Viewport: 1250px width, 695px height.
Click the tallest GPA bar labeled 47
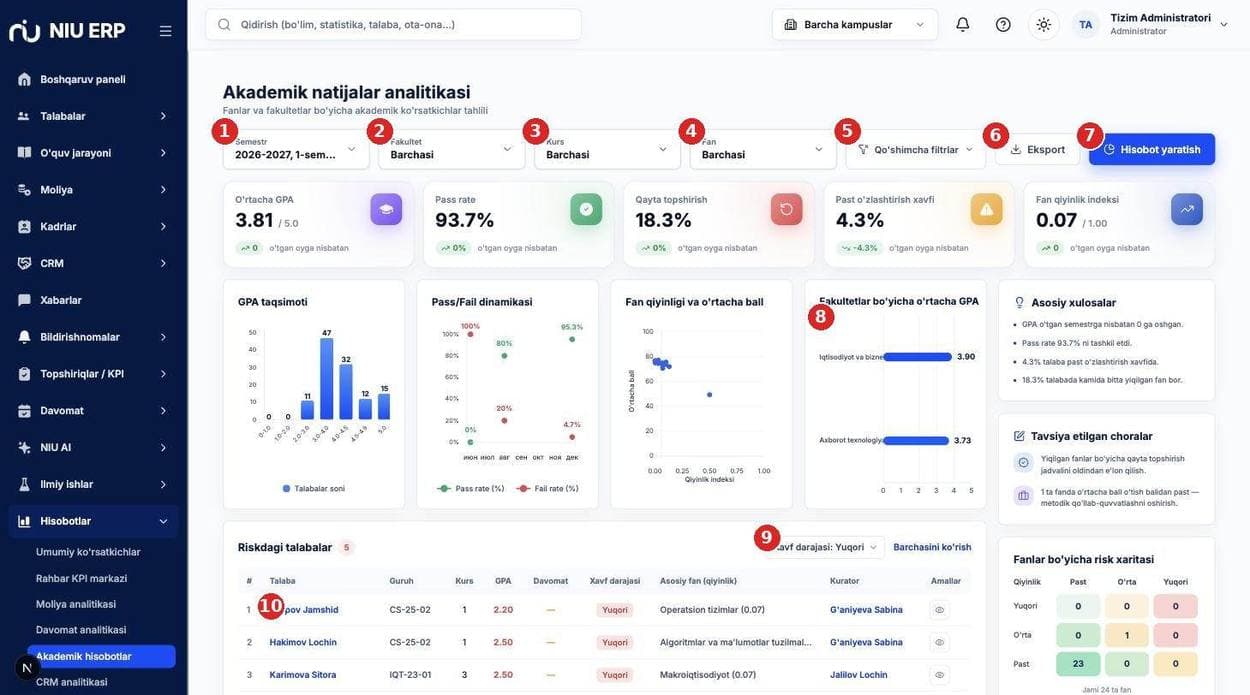[326, 378]
